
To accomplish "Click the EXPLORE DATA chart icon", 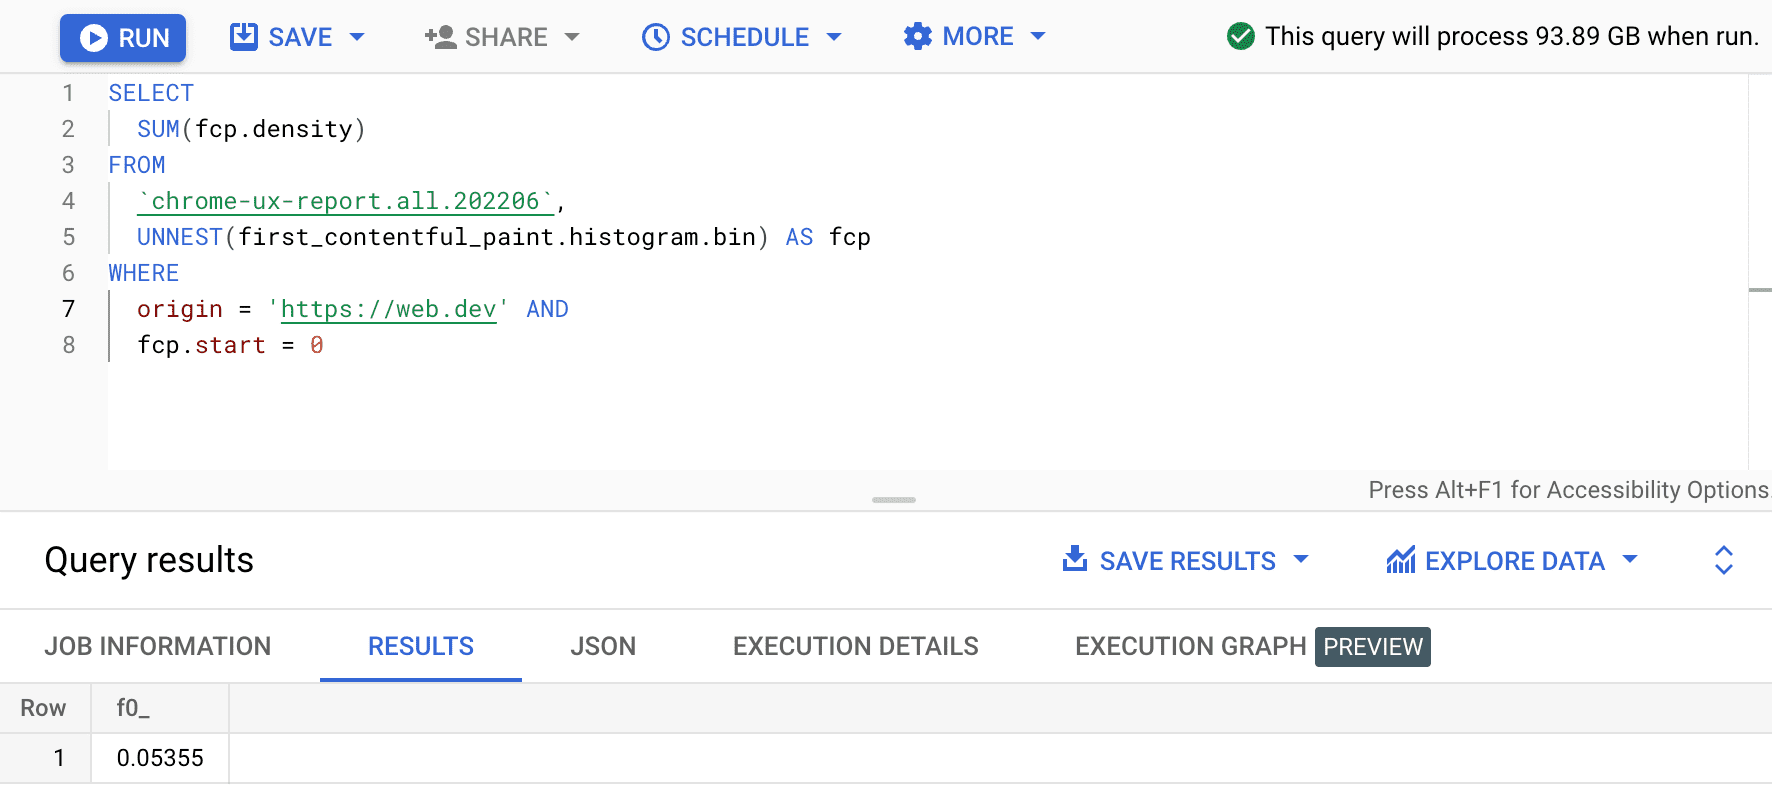I will pyautogui.click(x=1401, y=560).
